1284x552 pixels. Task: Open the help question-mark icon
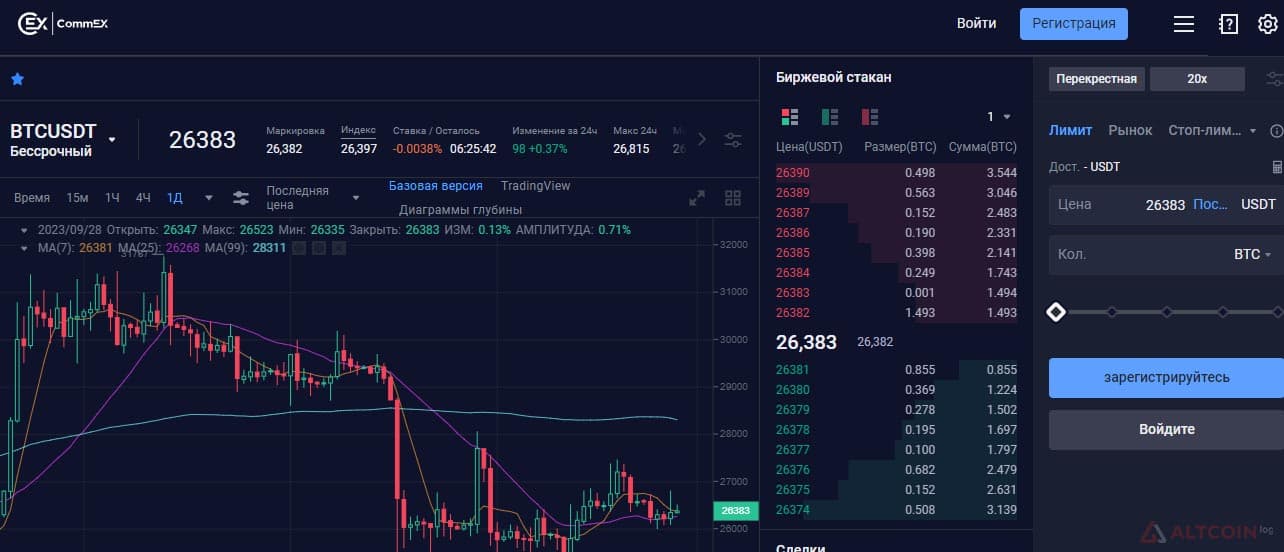click(1228, 24)
